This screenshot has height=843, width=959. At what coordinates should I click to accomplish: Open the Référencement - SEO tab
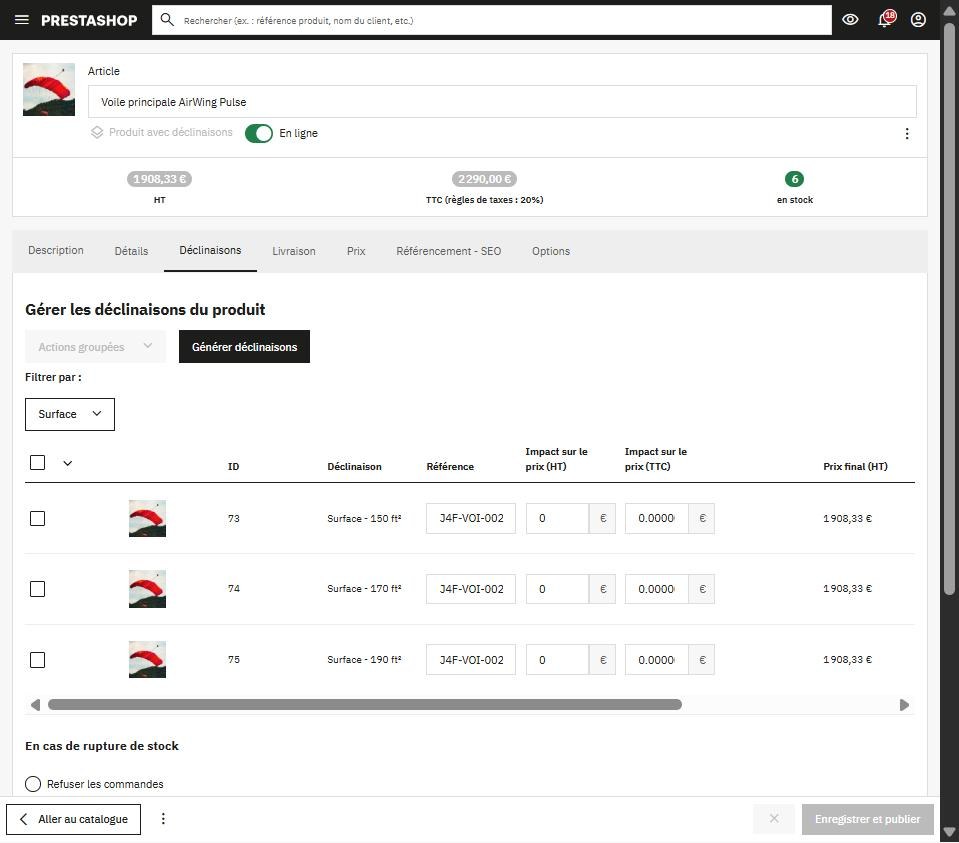point(448,251)
